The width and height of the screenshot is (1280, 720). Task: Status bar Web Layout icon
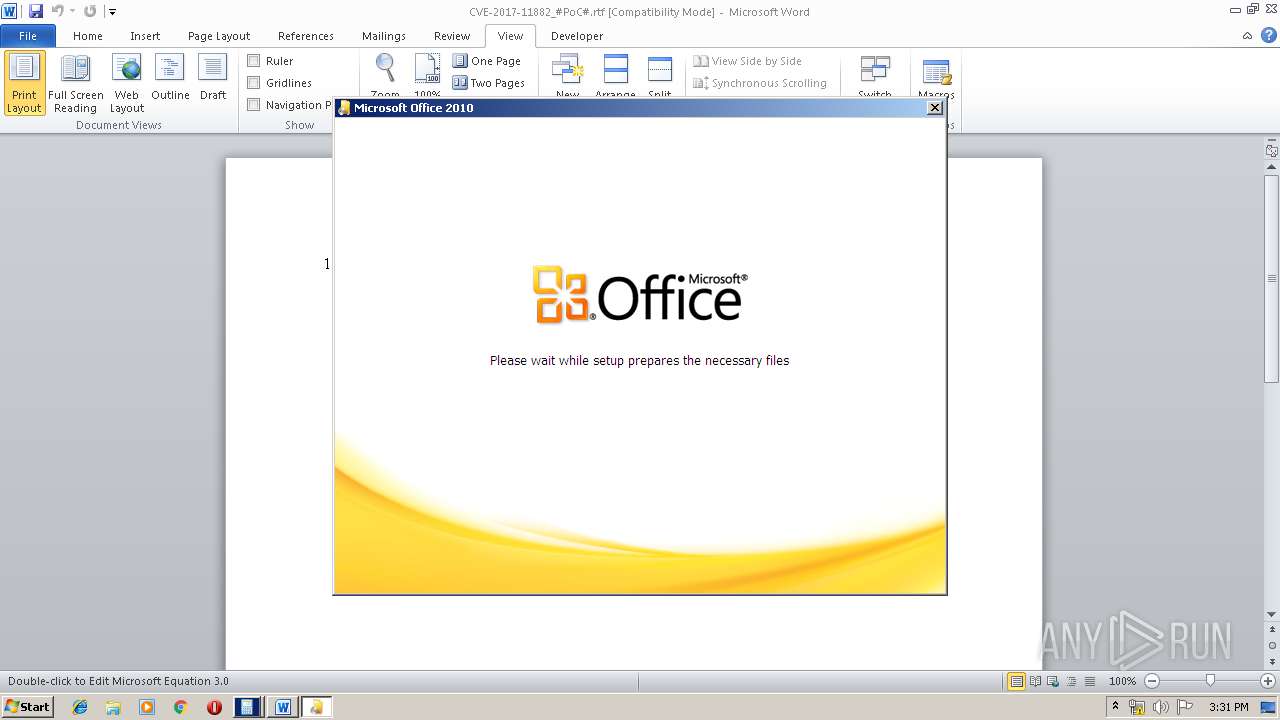(x=1053, y=681)
